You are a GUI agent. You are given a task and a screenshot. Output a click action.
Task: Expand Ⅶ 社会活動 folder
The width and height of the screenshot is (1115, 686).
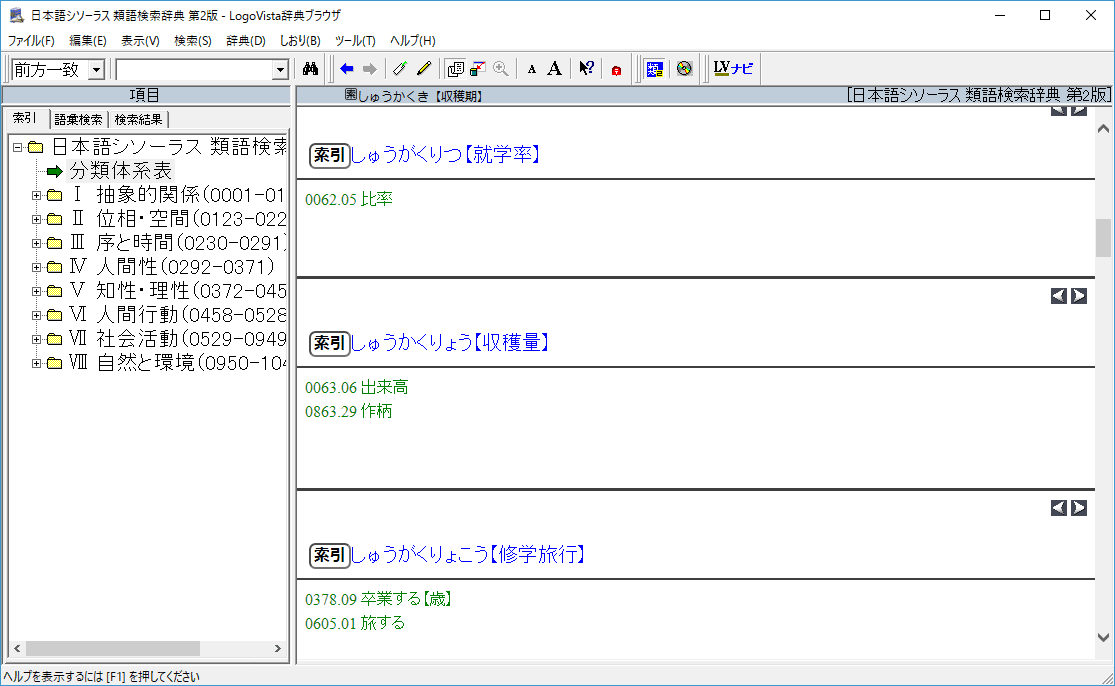tap(36, 339)
